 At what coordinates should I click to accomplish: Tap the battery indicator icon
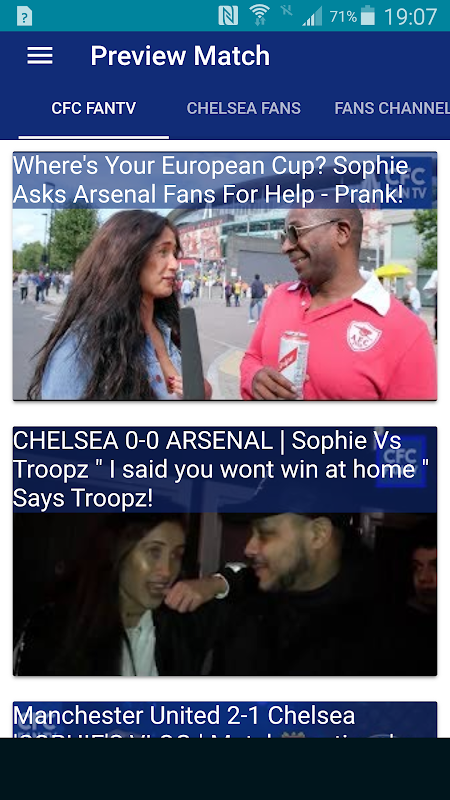pos(368,16)
